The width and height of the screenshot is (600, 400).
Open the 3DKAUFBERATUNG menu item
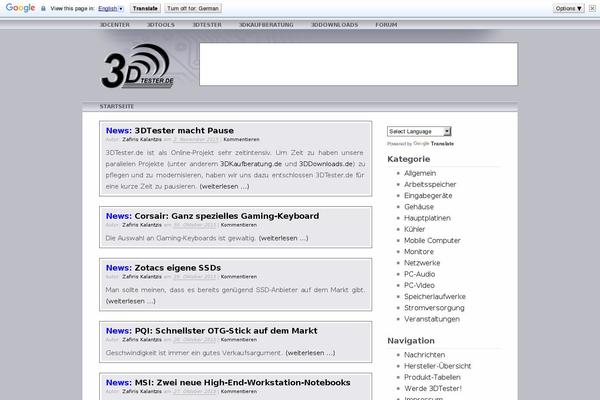pyautogui.click(x=266, y=24)
